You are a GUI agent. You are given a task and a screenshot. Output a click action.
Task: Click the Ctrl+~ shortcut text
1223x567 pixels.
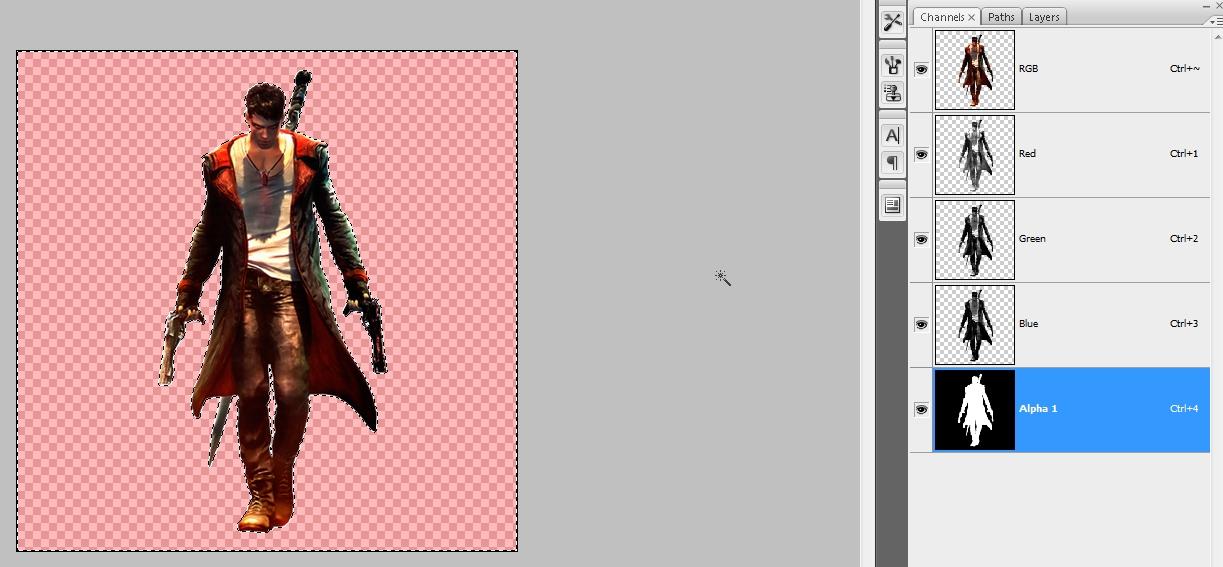pos(1184,69)
